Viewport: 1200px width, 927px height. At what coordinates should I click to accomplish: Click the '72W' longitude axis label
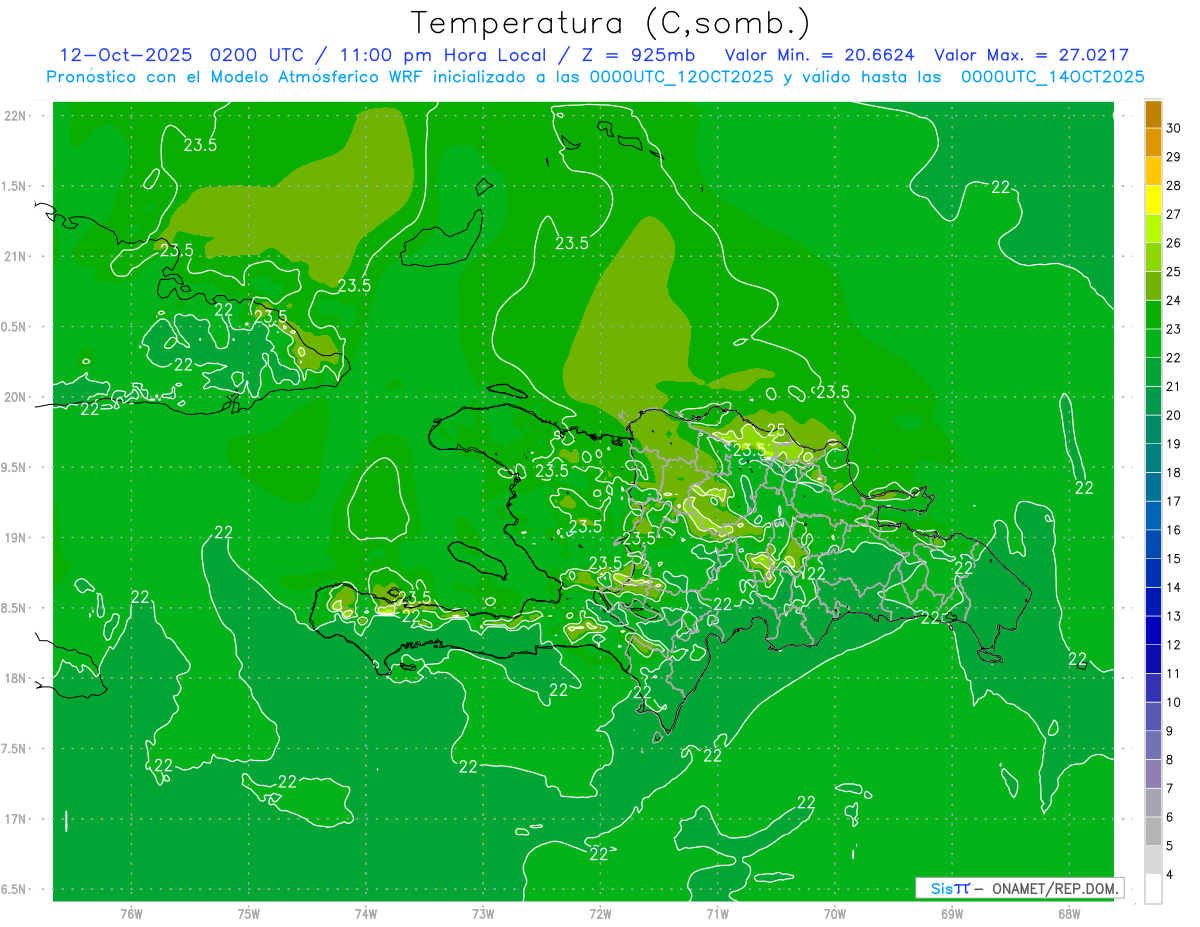[x=601, y=914]
